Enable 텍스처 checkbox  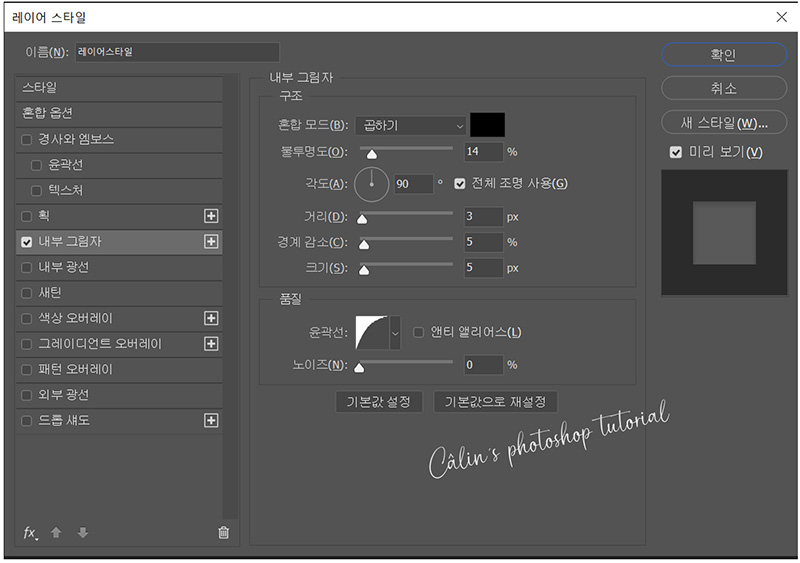coord(36,190)
